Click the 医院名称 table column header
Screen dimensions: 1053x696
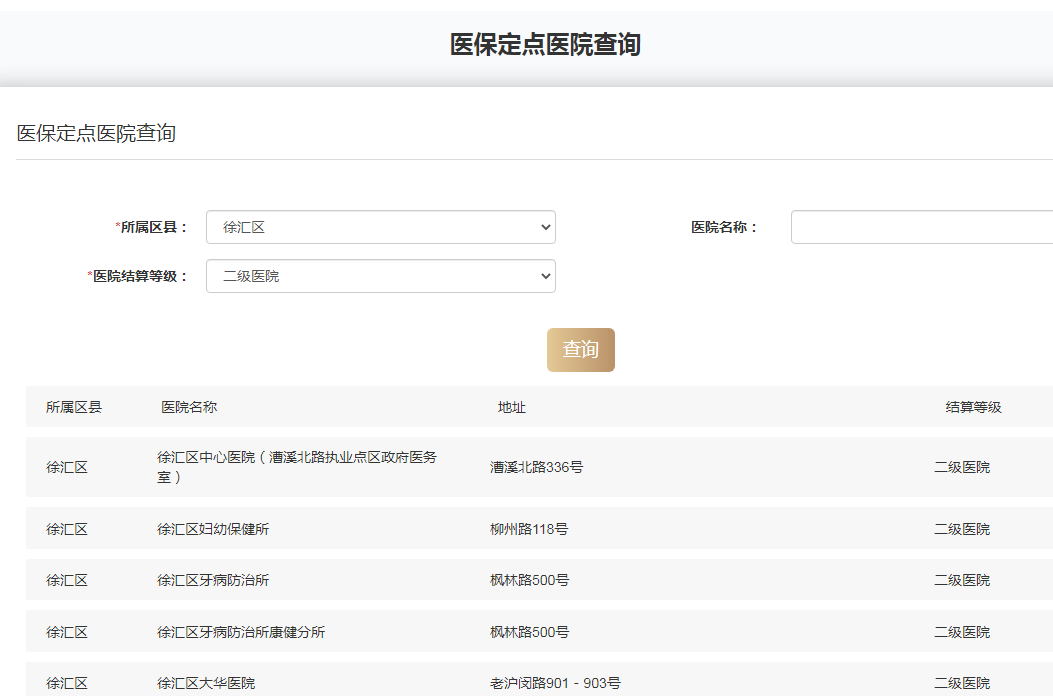click(x=189, y=407)
